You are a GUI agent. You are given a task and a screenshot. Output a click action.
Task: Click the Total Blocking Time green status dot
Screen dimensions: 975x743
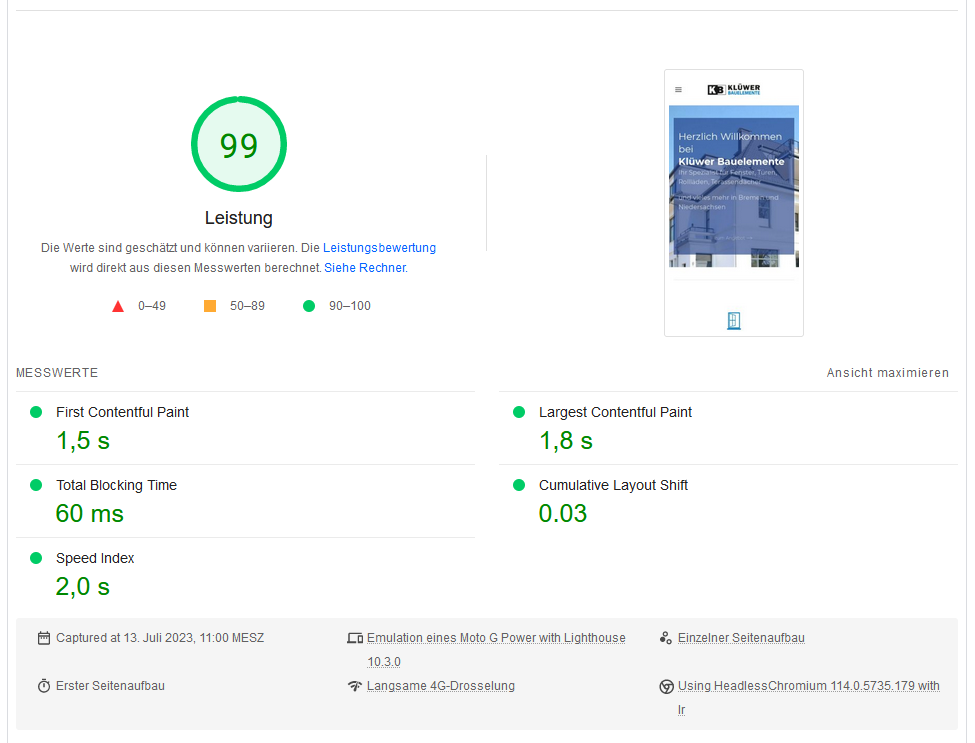click(36, 485)
